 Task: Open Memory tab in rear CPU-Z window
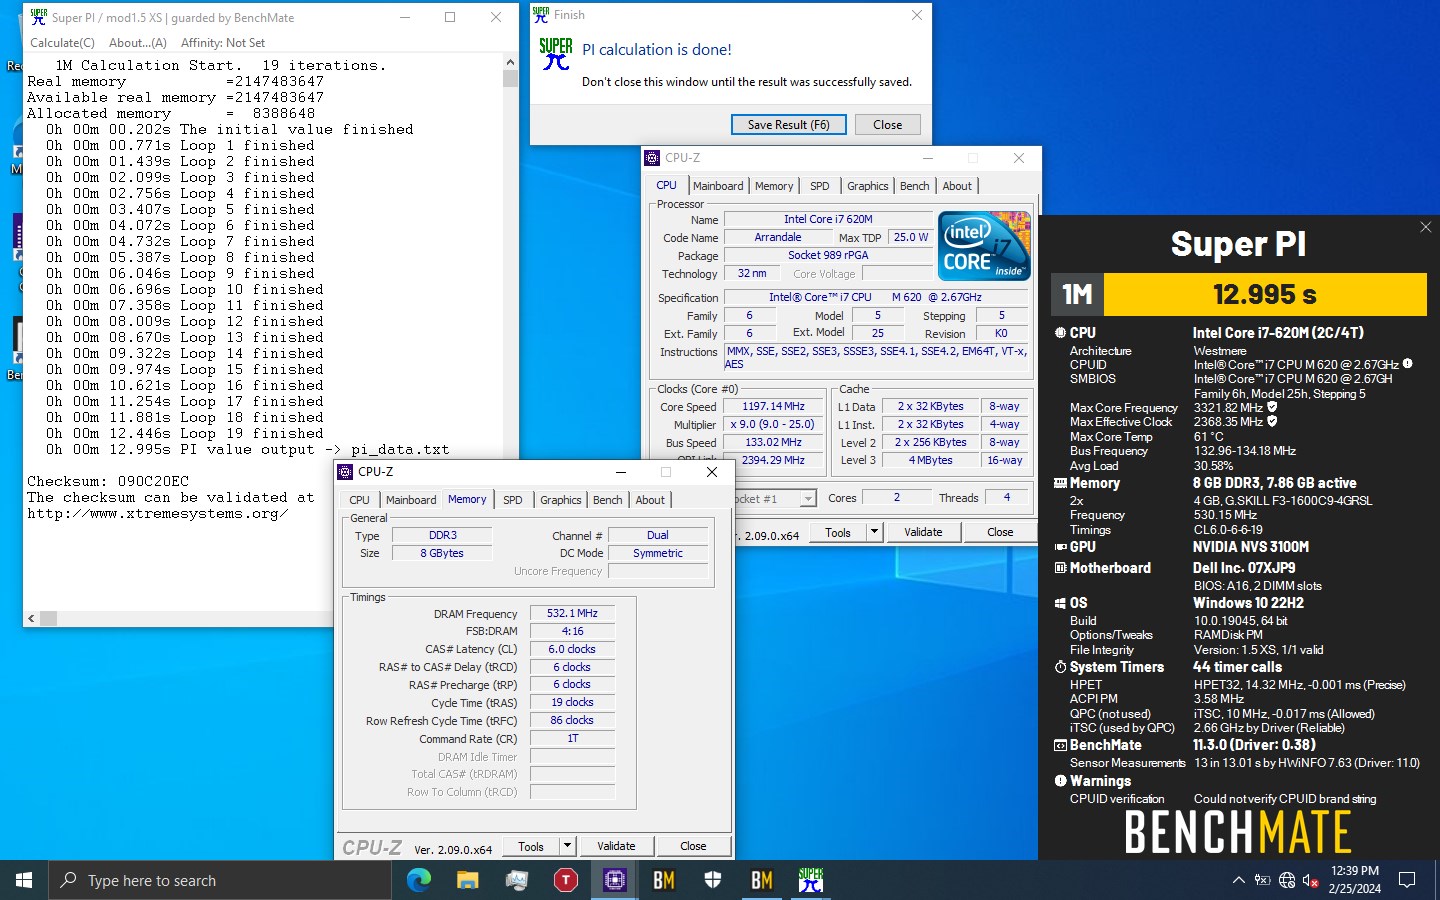[x=774, y=186]
